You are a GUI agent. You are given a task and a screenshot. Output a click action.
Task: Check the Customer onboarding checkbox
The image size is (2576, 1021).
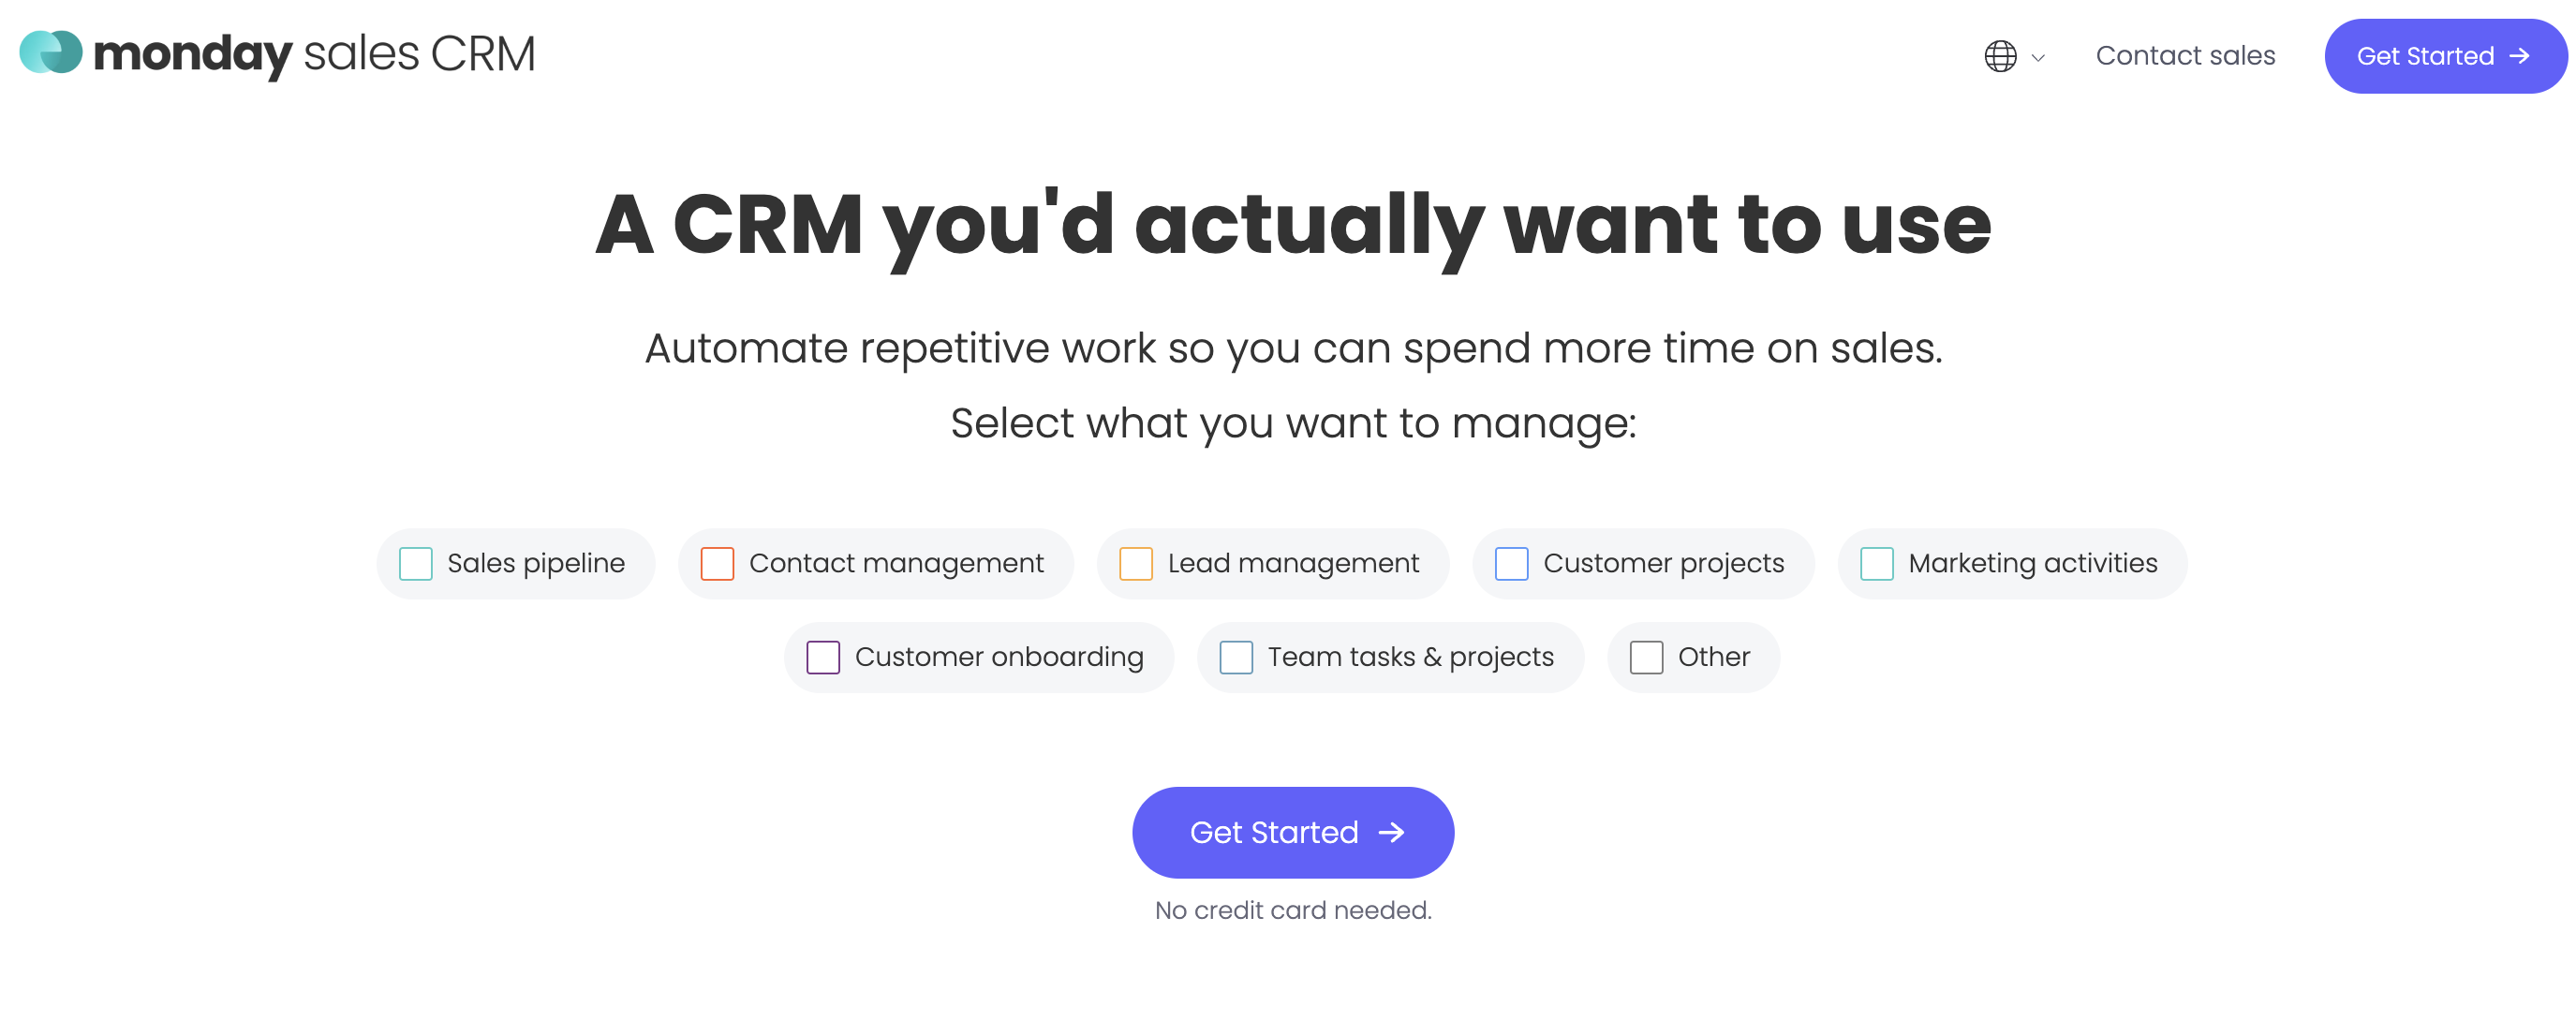[823, 658]
